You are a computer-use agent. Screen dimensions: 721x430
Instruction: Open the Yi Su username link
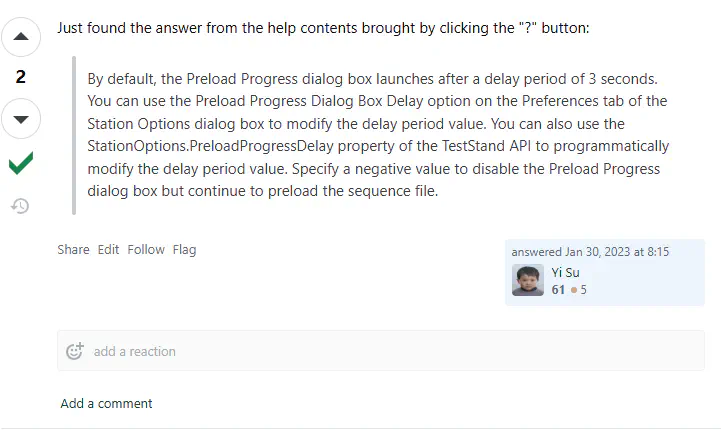pos(565,272)
